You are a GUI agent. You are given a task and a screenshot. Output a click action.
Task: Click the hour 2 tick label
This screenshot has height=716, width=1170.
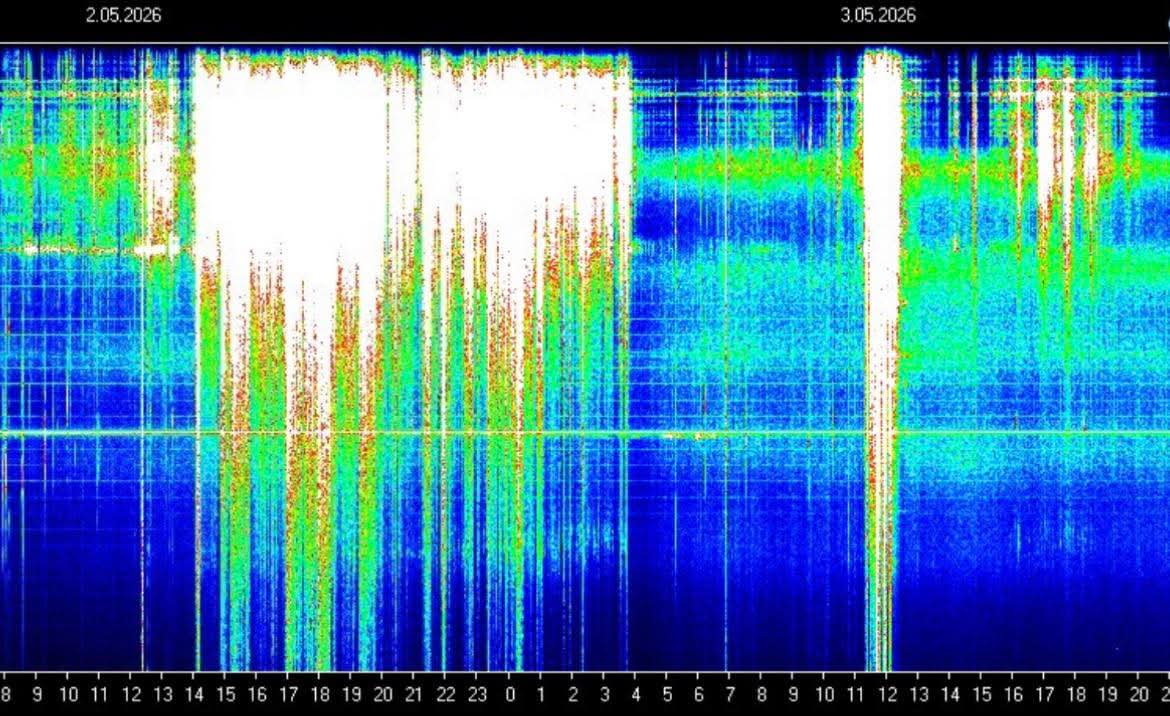572,695
